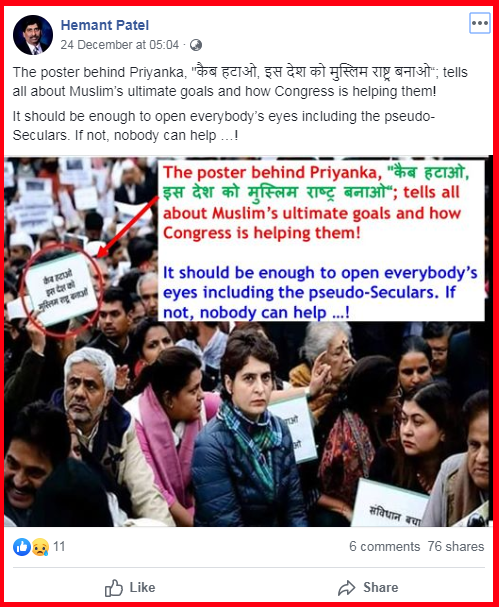Click the public globe privacy icon
This screenshot has width=499, height=607.
click(x=196, y=45)
